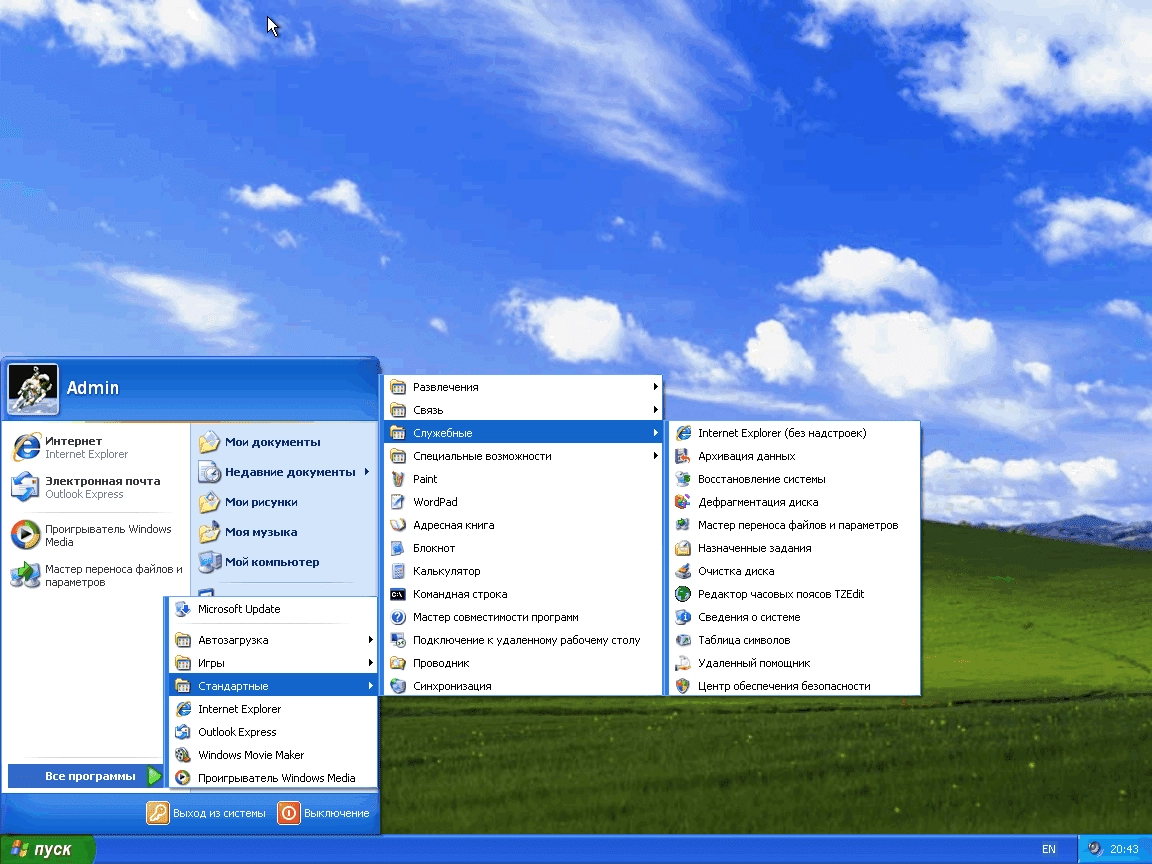Launch Очистка диска icon
Image resolution: width=1152 pixels, height=864 pixels.
coord(683,571)
